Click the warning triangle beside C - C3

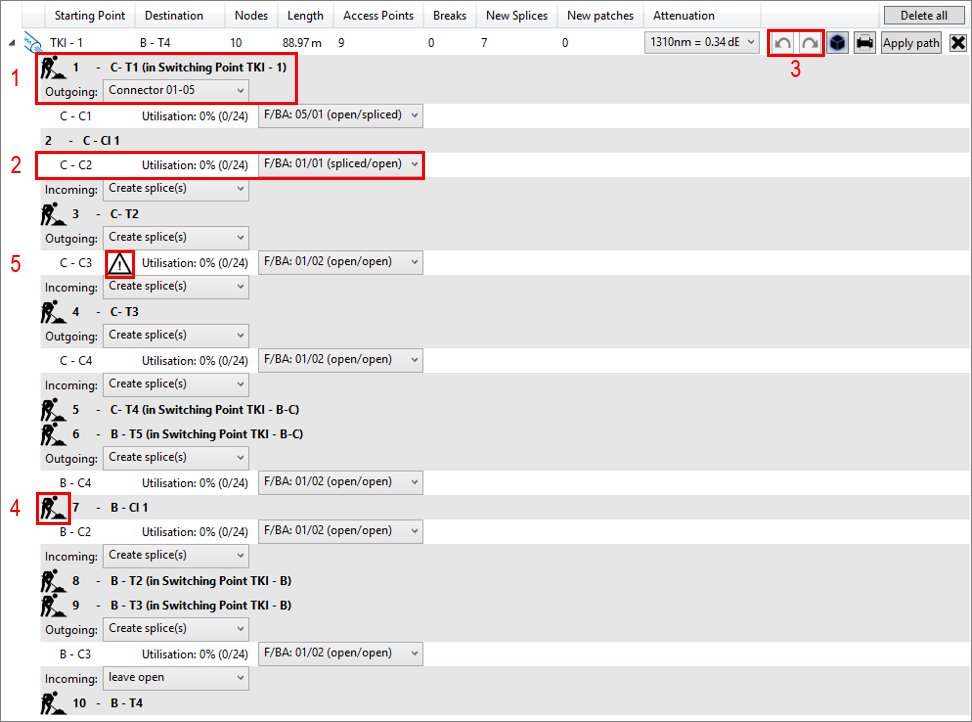[x=119, y=263]
